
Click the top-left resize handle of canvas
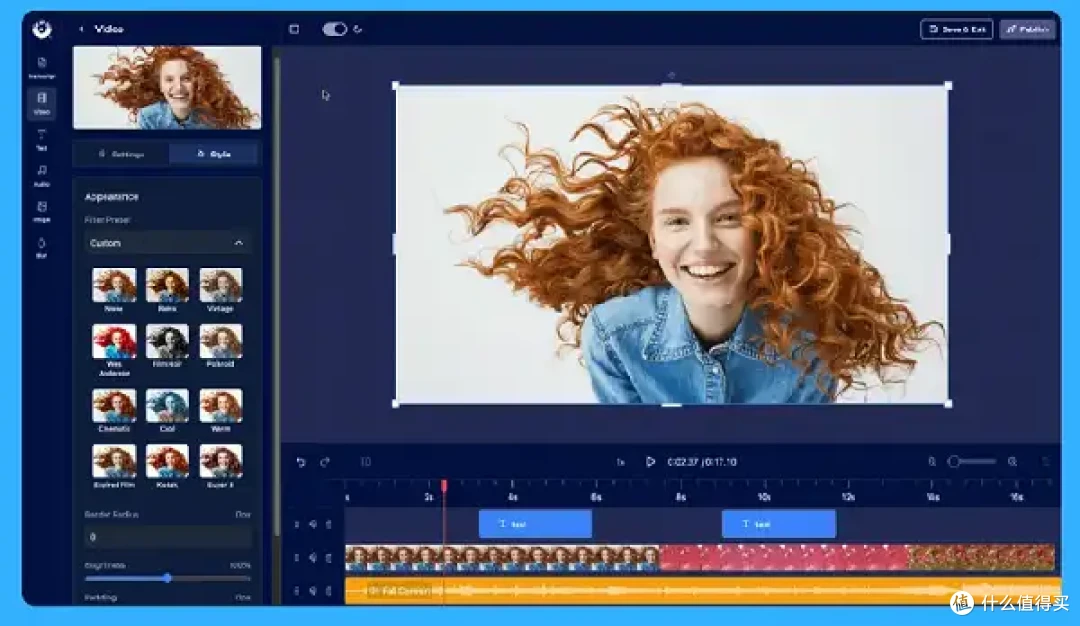coord(395,85)
